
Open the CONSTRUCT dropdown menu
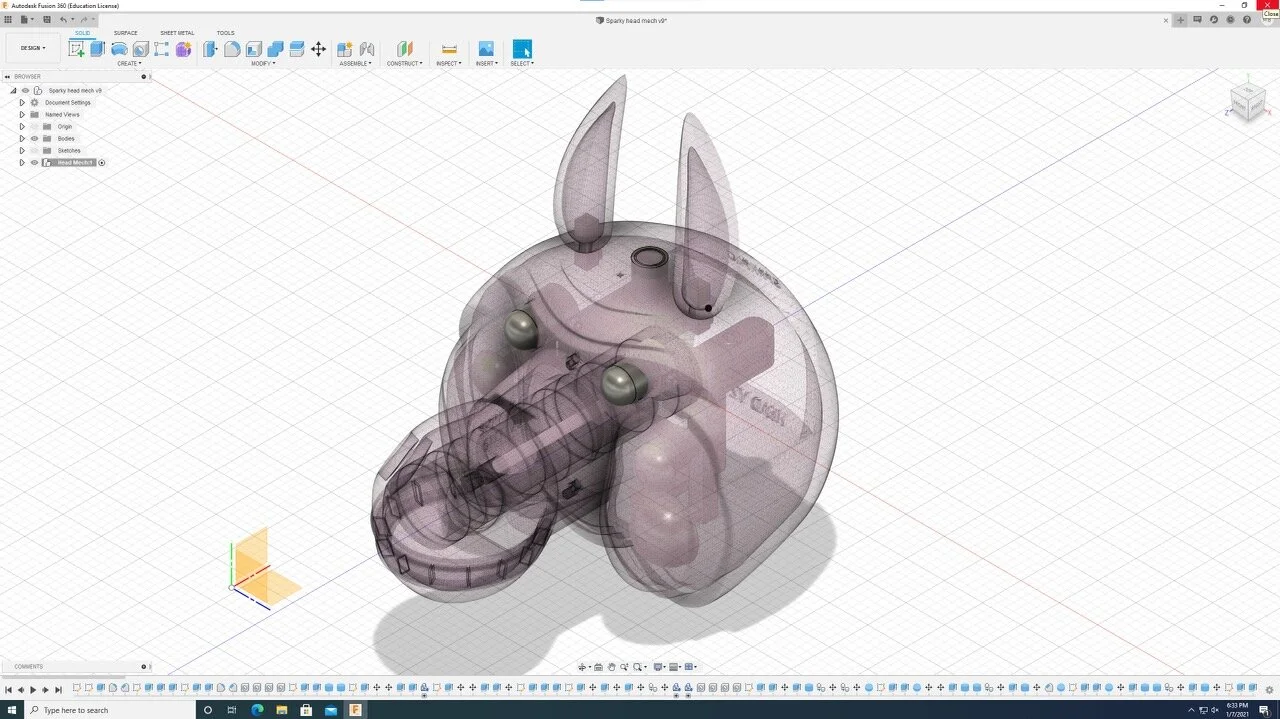click(x=405, y=64)
